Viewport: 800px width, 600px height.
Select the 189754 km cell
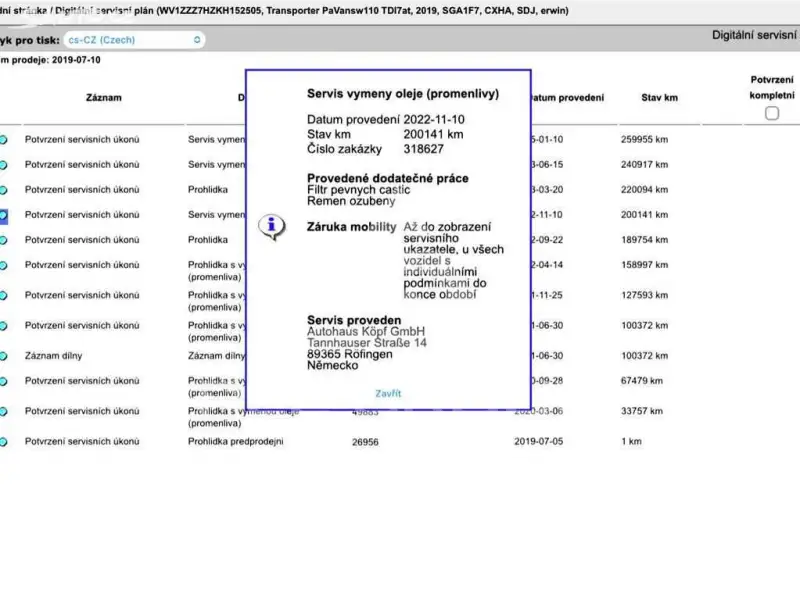point(644,240)
